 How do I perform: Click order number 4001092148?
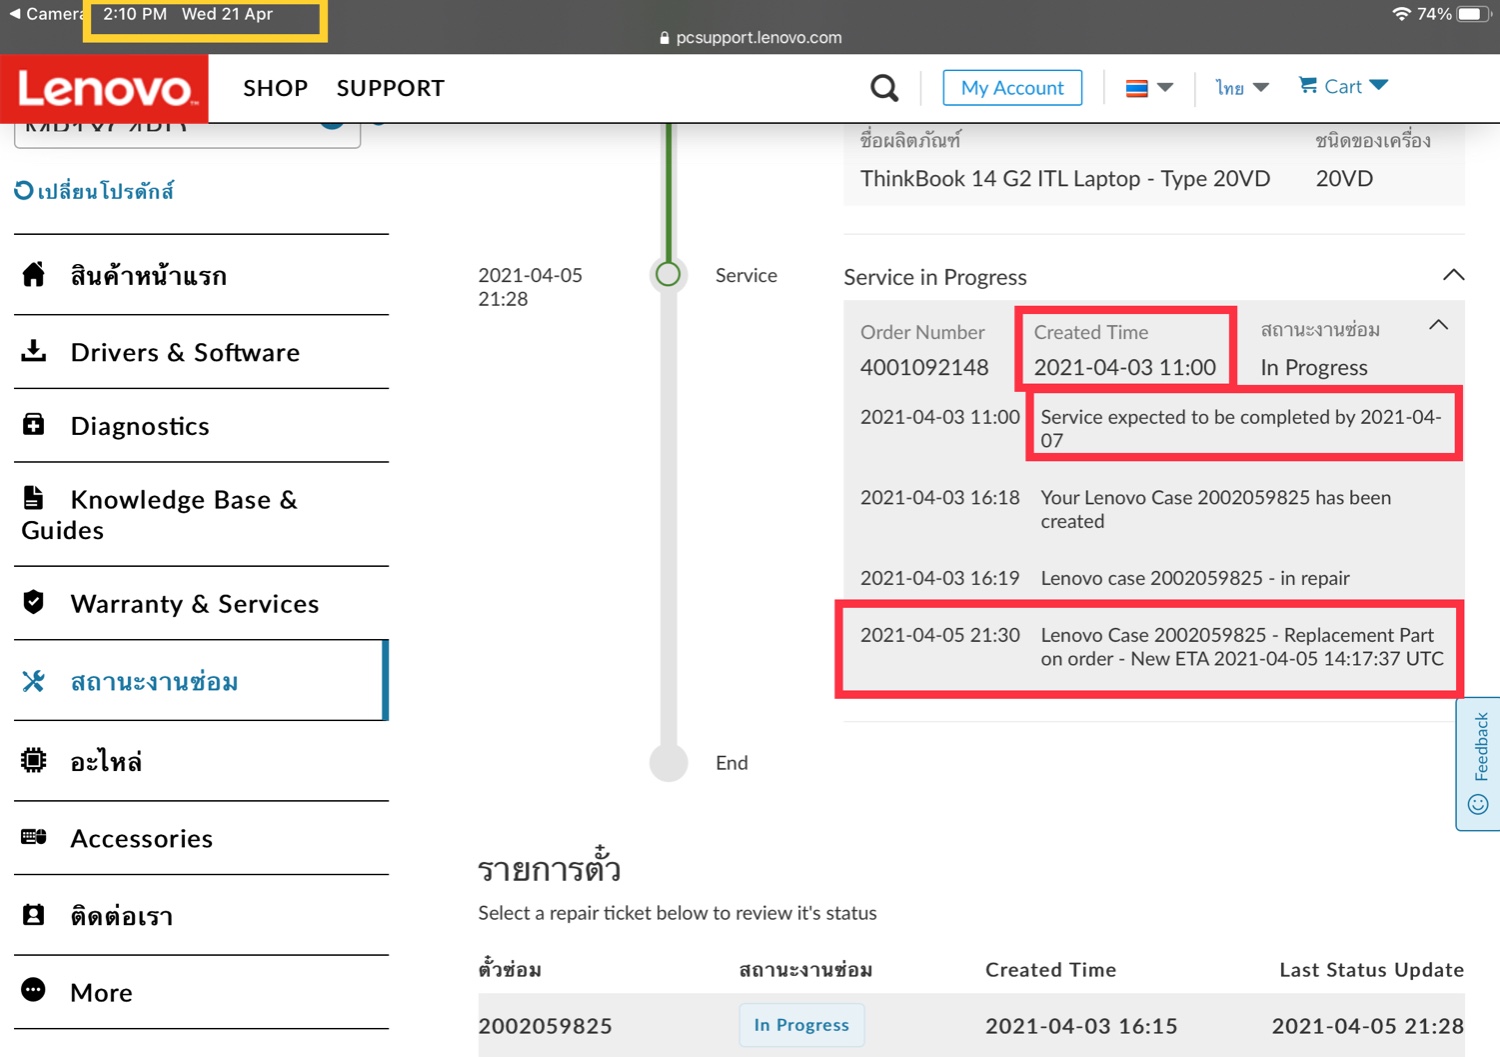[924, 367]
